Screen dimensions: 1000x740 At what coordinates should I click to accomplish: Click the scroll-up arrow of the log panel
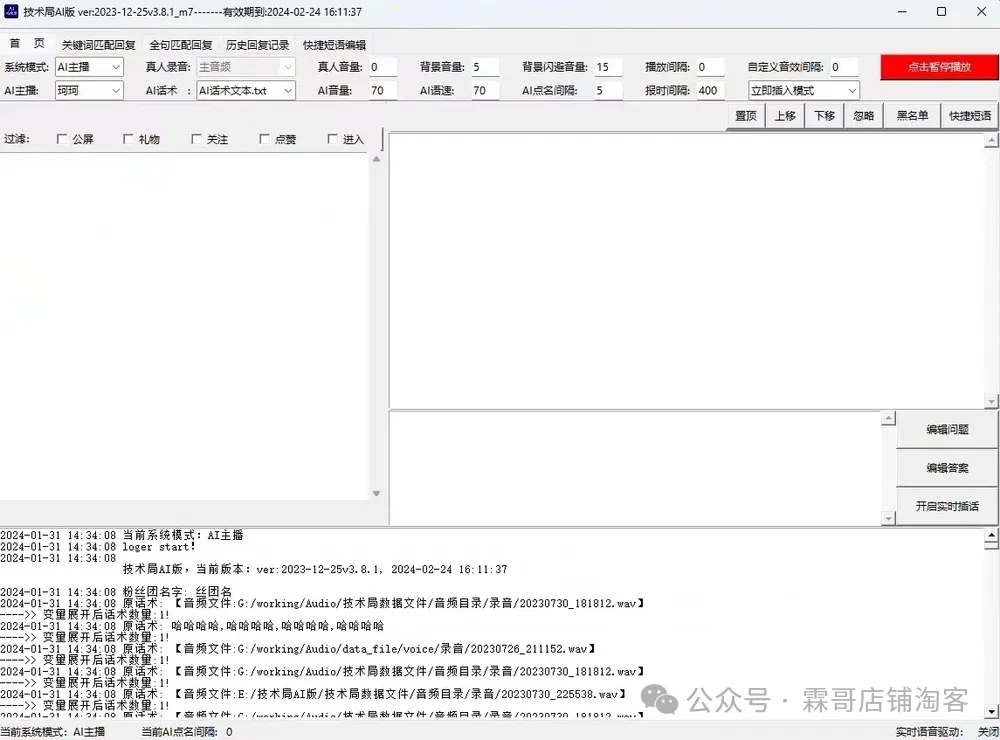(x=991, y=533)
